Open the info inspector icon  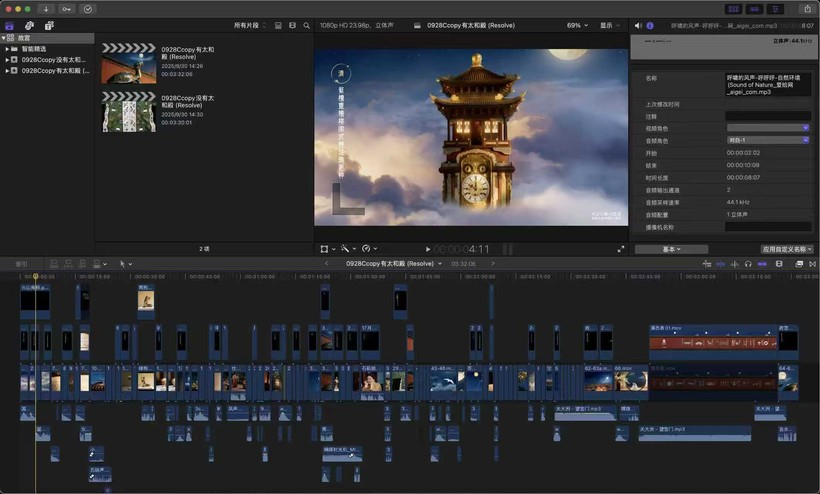[x=650, y=25]
